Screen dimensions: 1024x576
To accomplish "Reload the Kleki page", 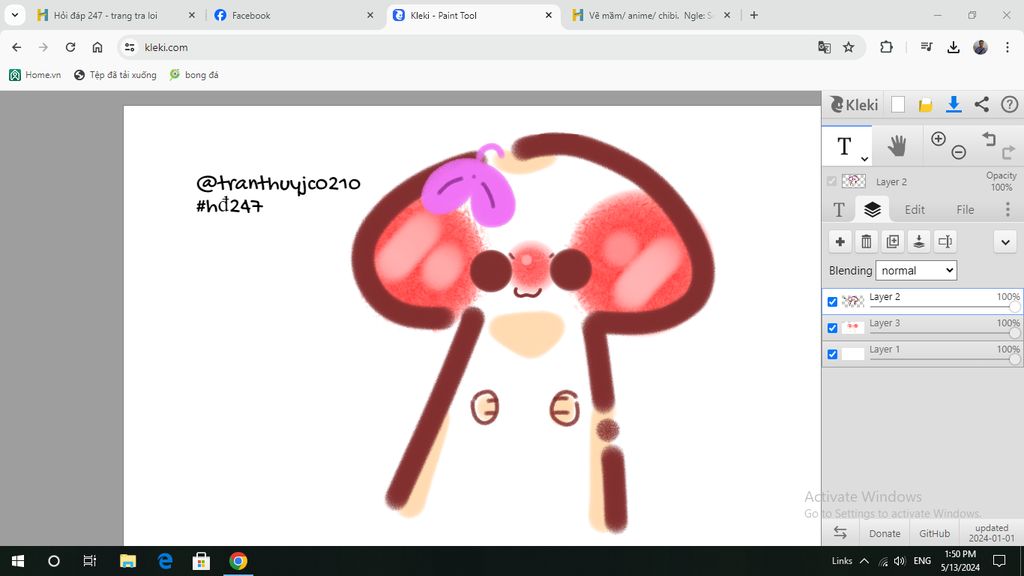I will 70,47.
